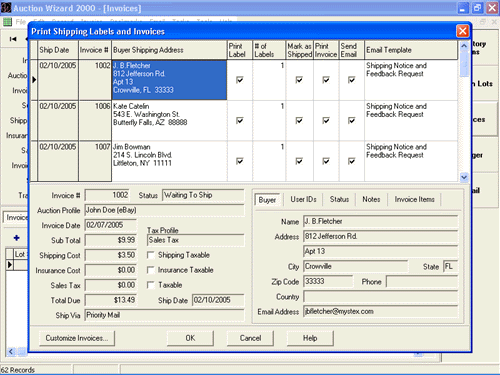500x375 pixels.
Task: Select the Jim Bowman address cell
Action: point(169,161)
